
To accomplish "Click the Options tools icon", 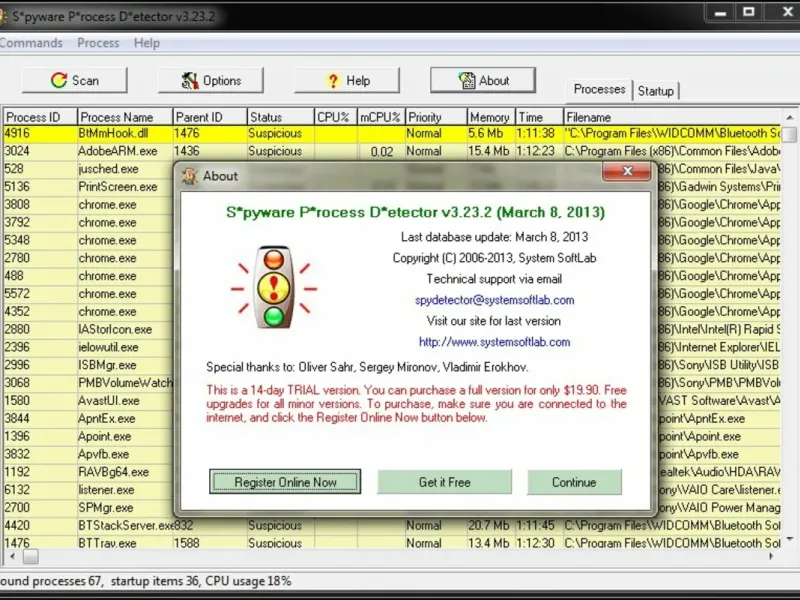I will 190,80.
